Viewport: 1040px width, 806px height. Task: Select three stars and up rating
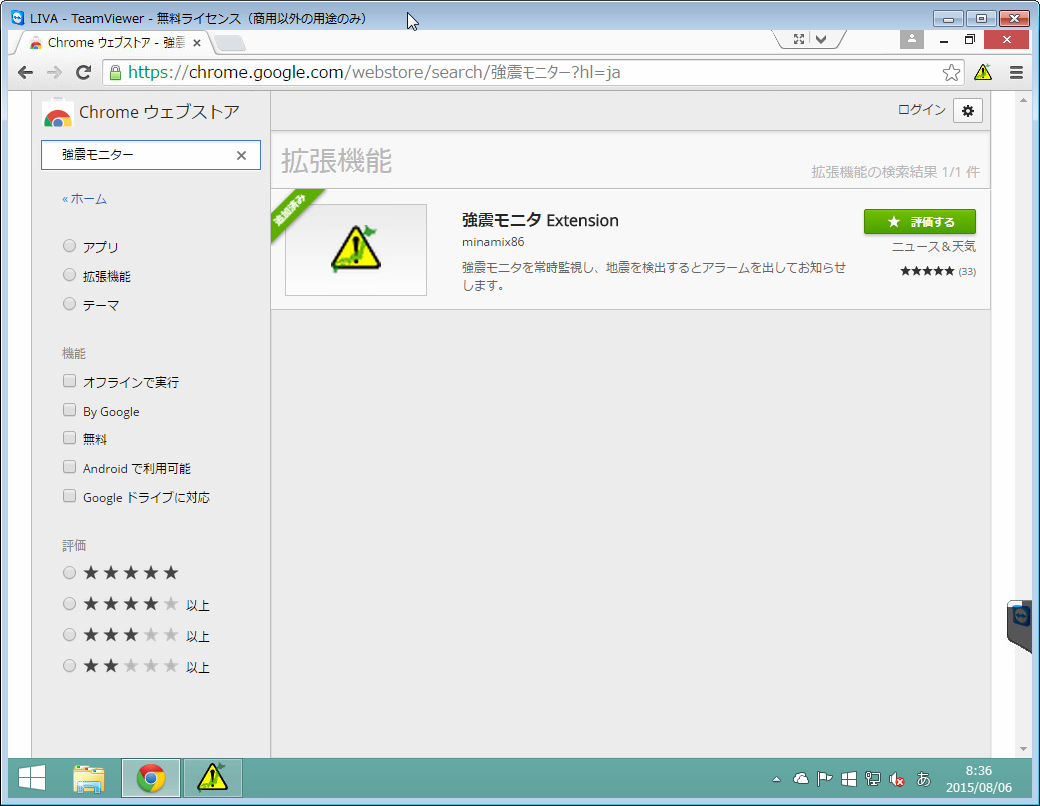click(69, 635)
